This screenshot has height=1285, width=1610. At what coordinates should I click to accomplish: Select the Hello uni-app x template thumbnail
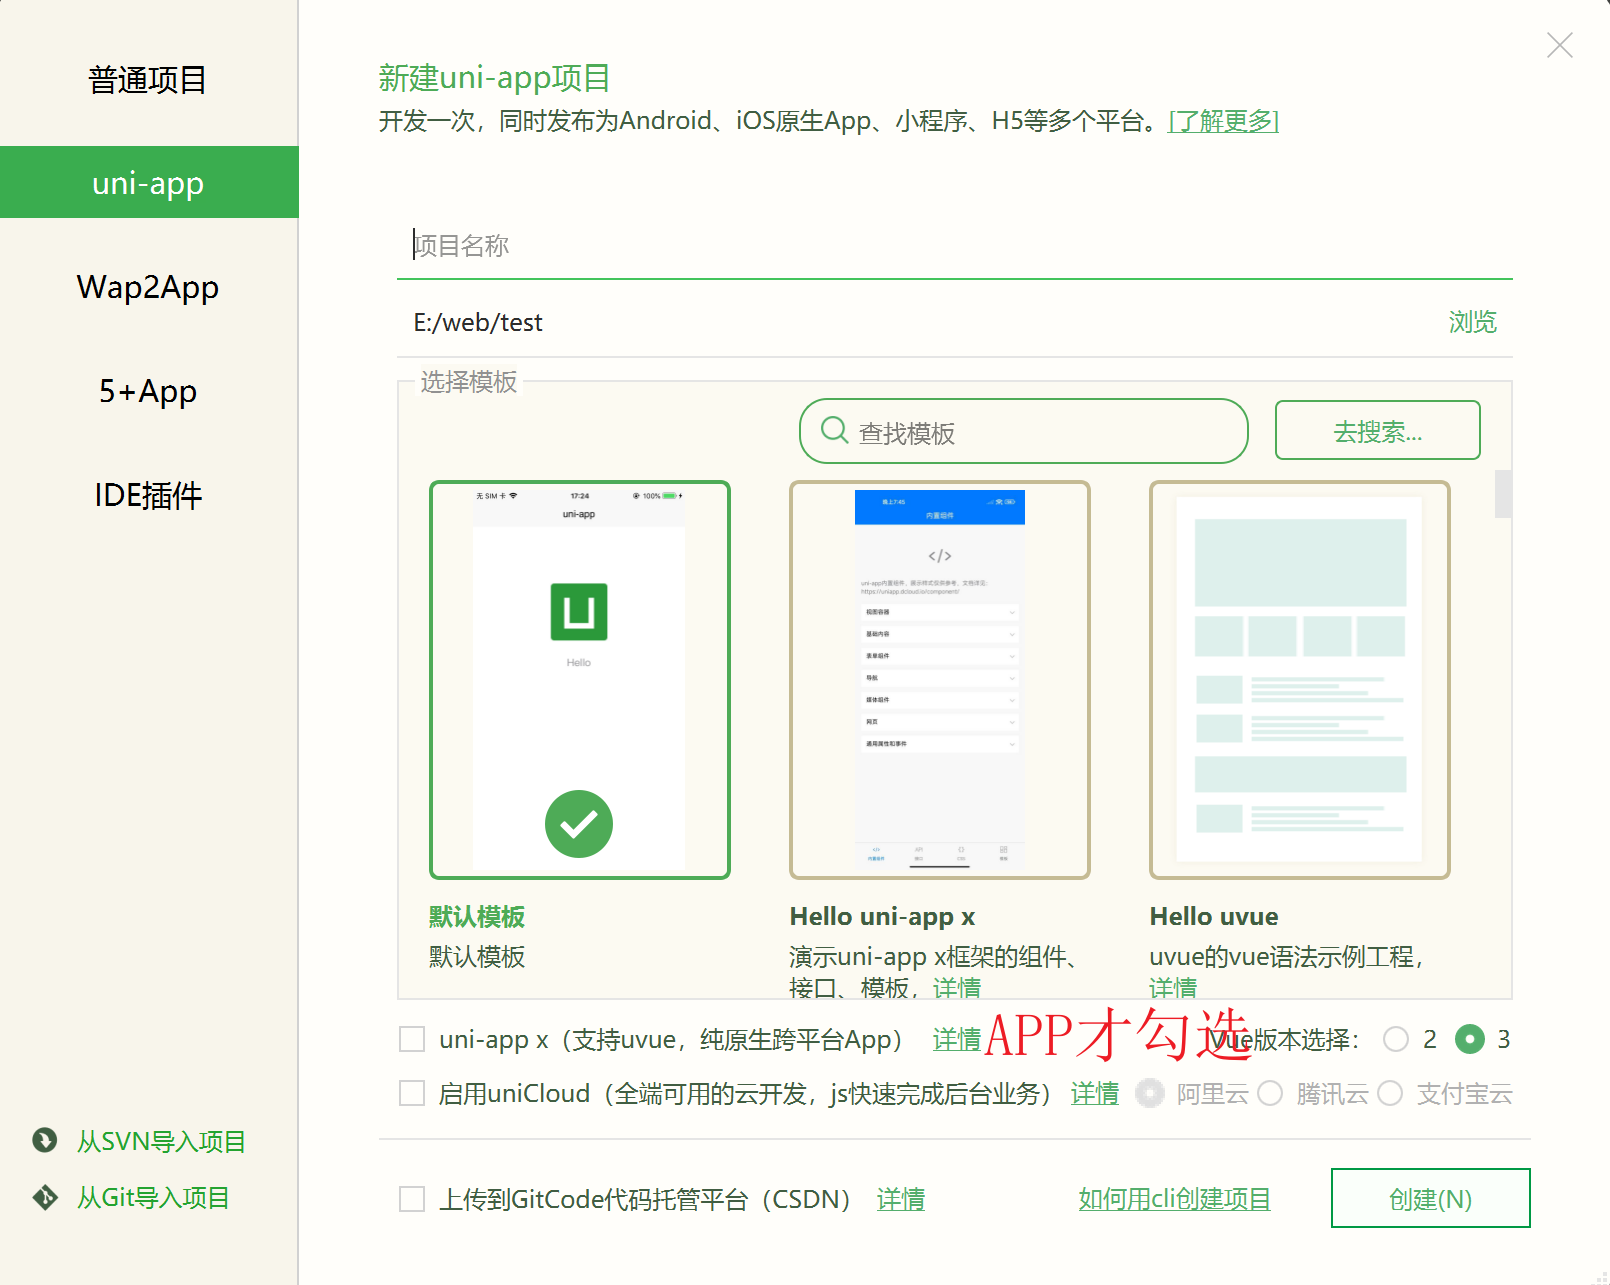click(x=939, y=680)
